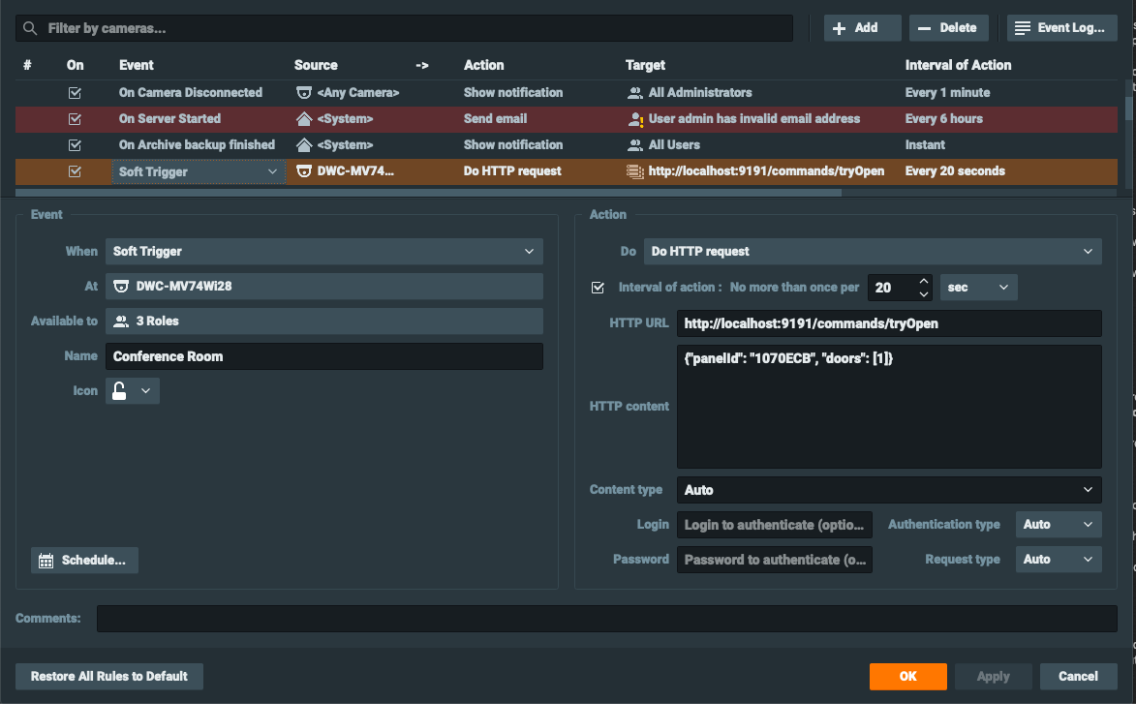Viewport: 1136px width, 704px height.
Task: Open the 3 Roles selector
Action: point(324,321)
